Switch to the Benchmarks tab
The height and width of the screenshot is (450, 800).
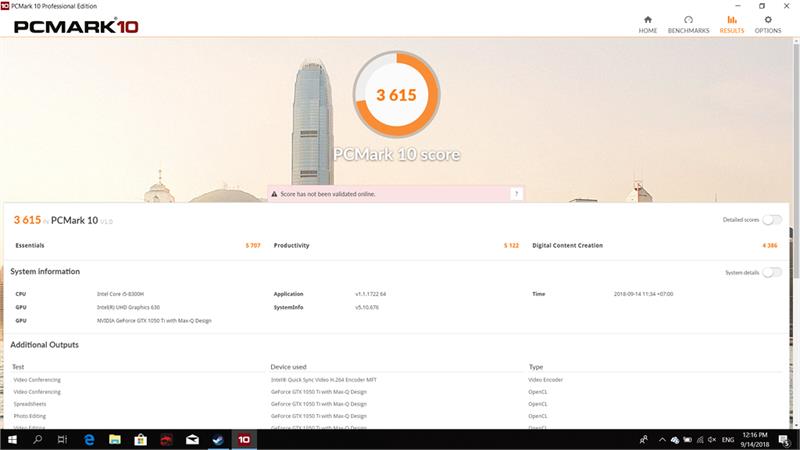(688, 24)
